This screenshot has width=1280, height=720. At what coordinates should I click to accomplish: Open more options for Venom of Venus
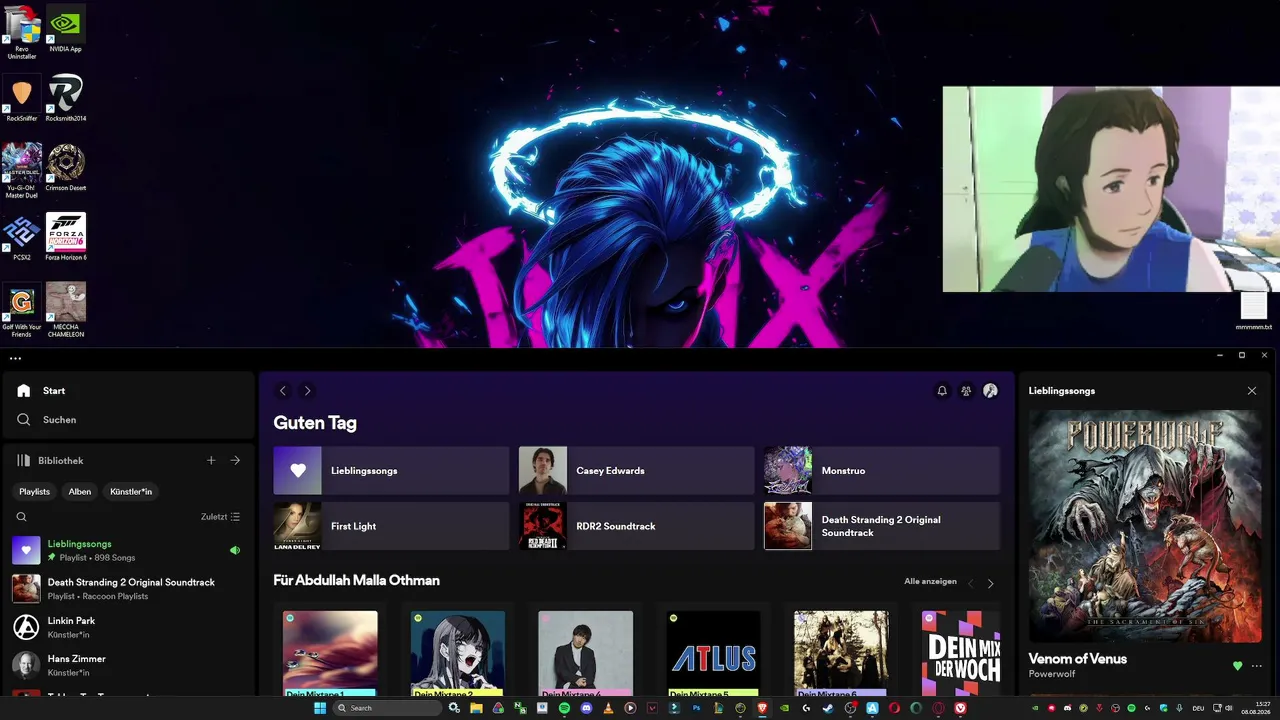click(x=1257, y=666)
